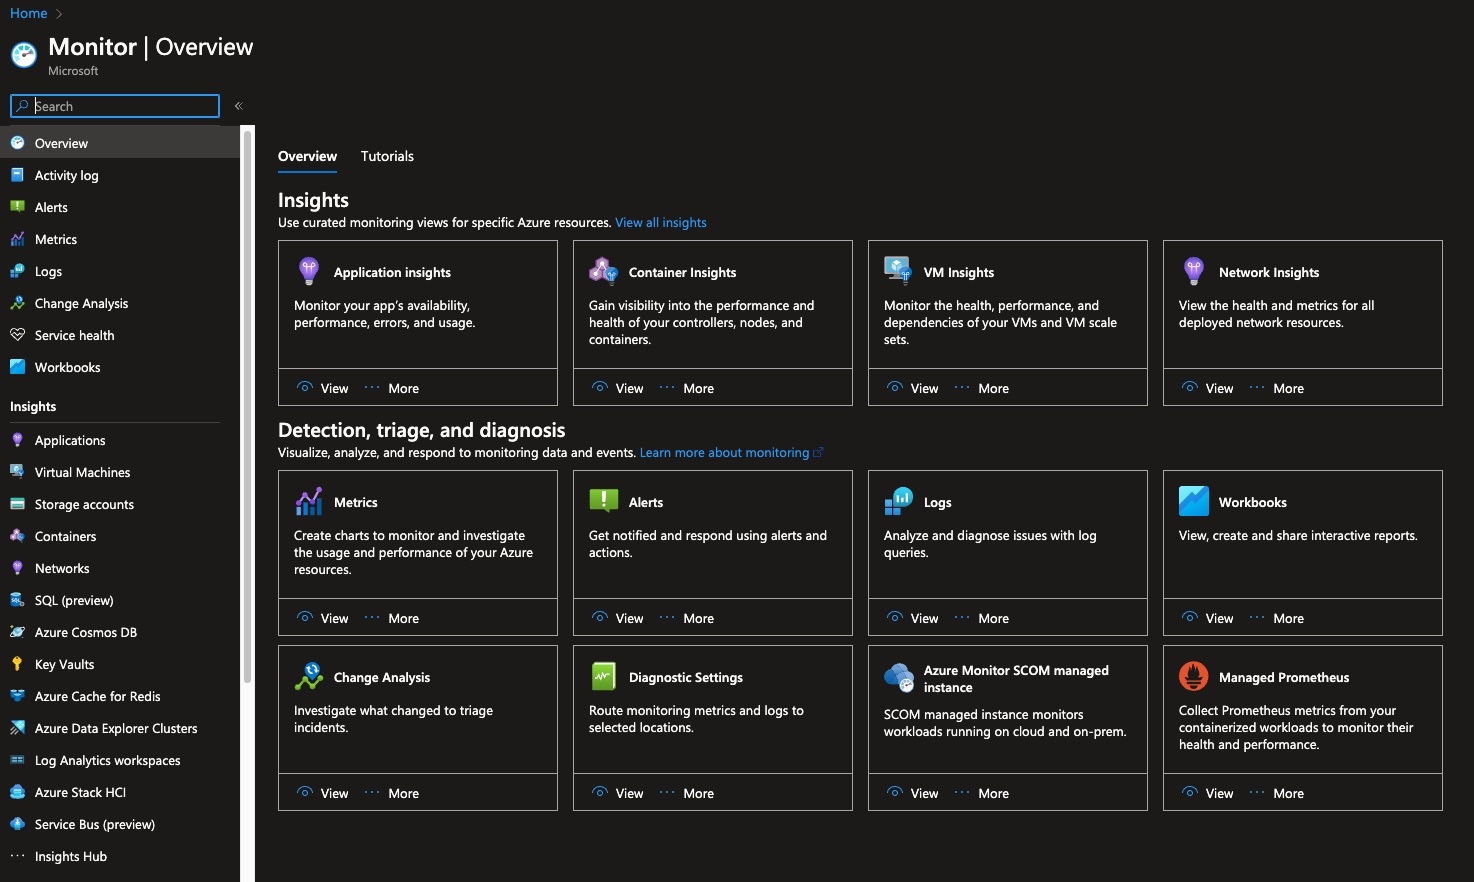
Task: Click View on the Metrics card
Action: 323,618
